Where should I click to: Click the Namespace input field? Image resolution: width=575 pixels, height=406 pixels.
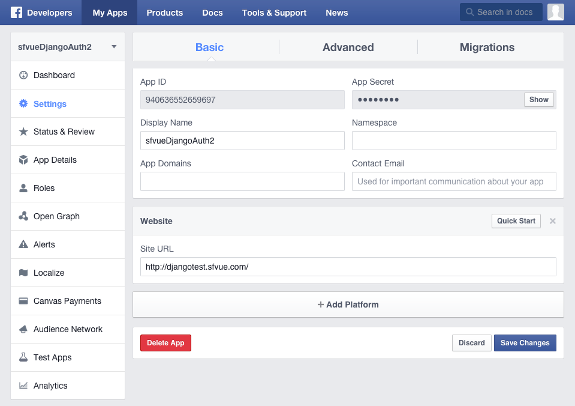pos(454,140)
